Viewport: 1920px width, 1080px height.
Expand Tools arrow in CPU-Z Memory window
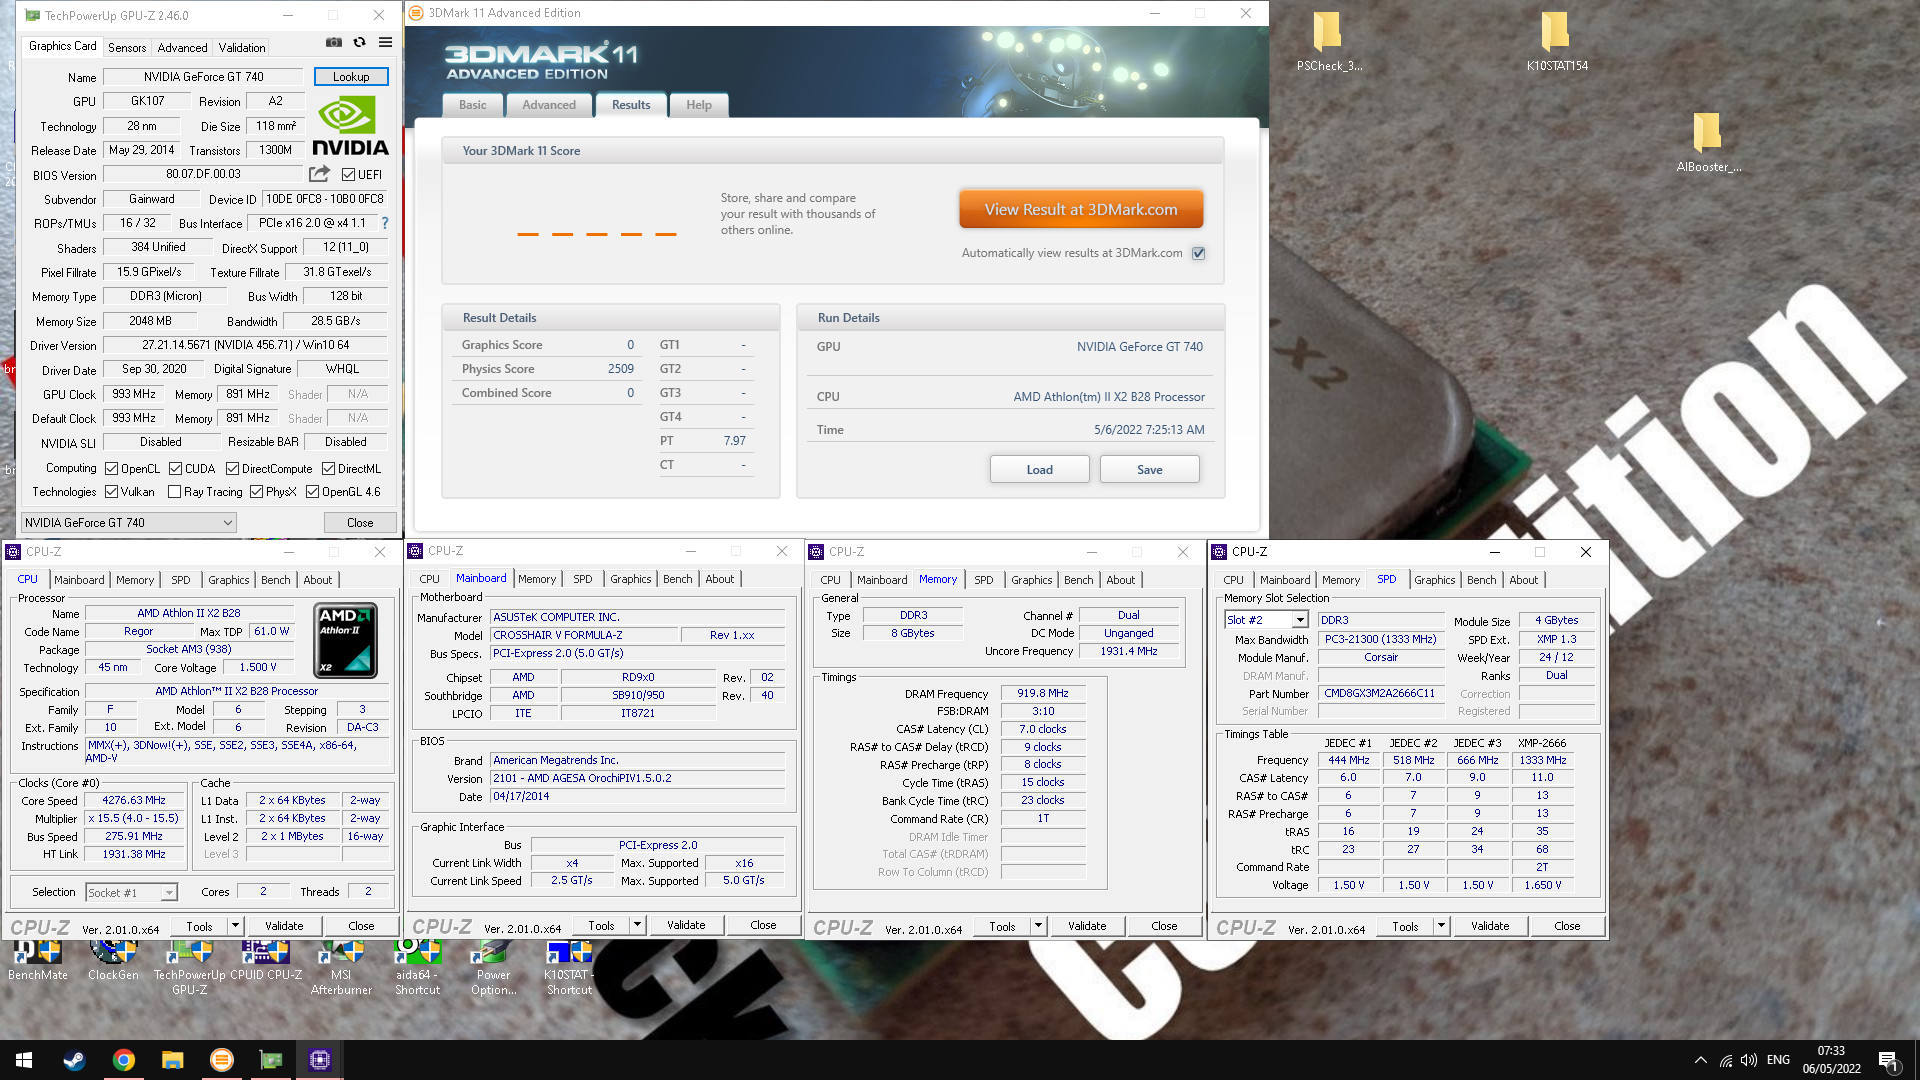pos(1038,927)
